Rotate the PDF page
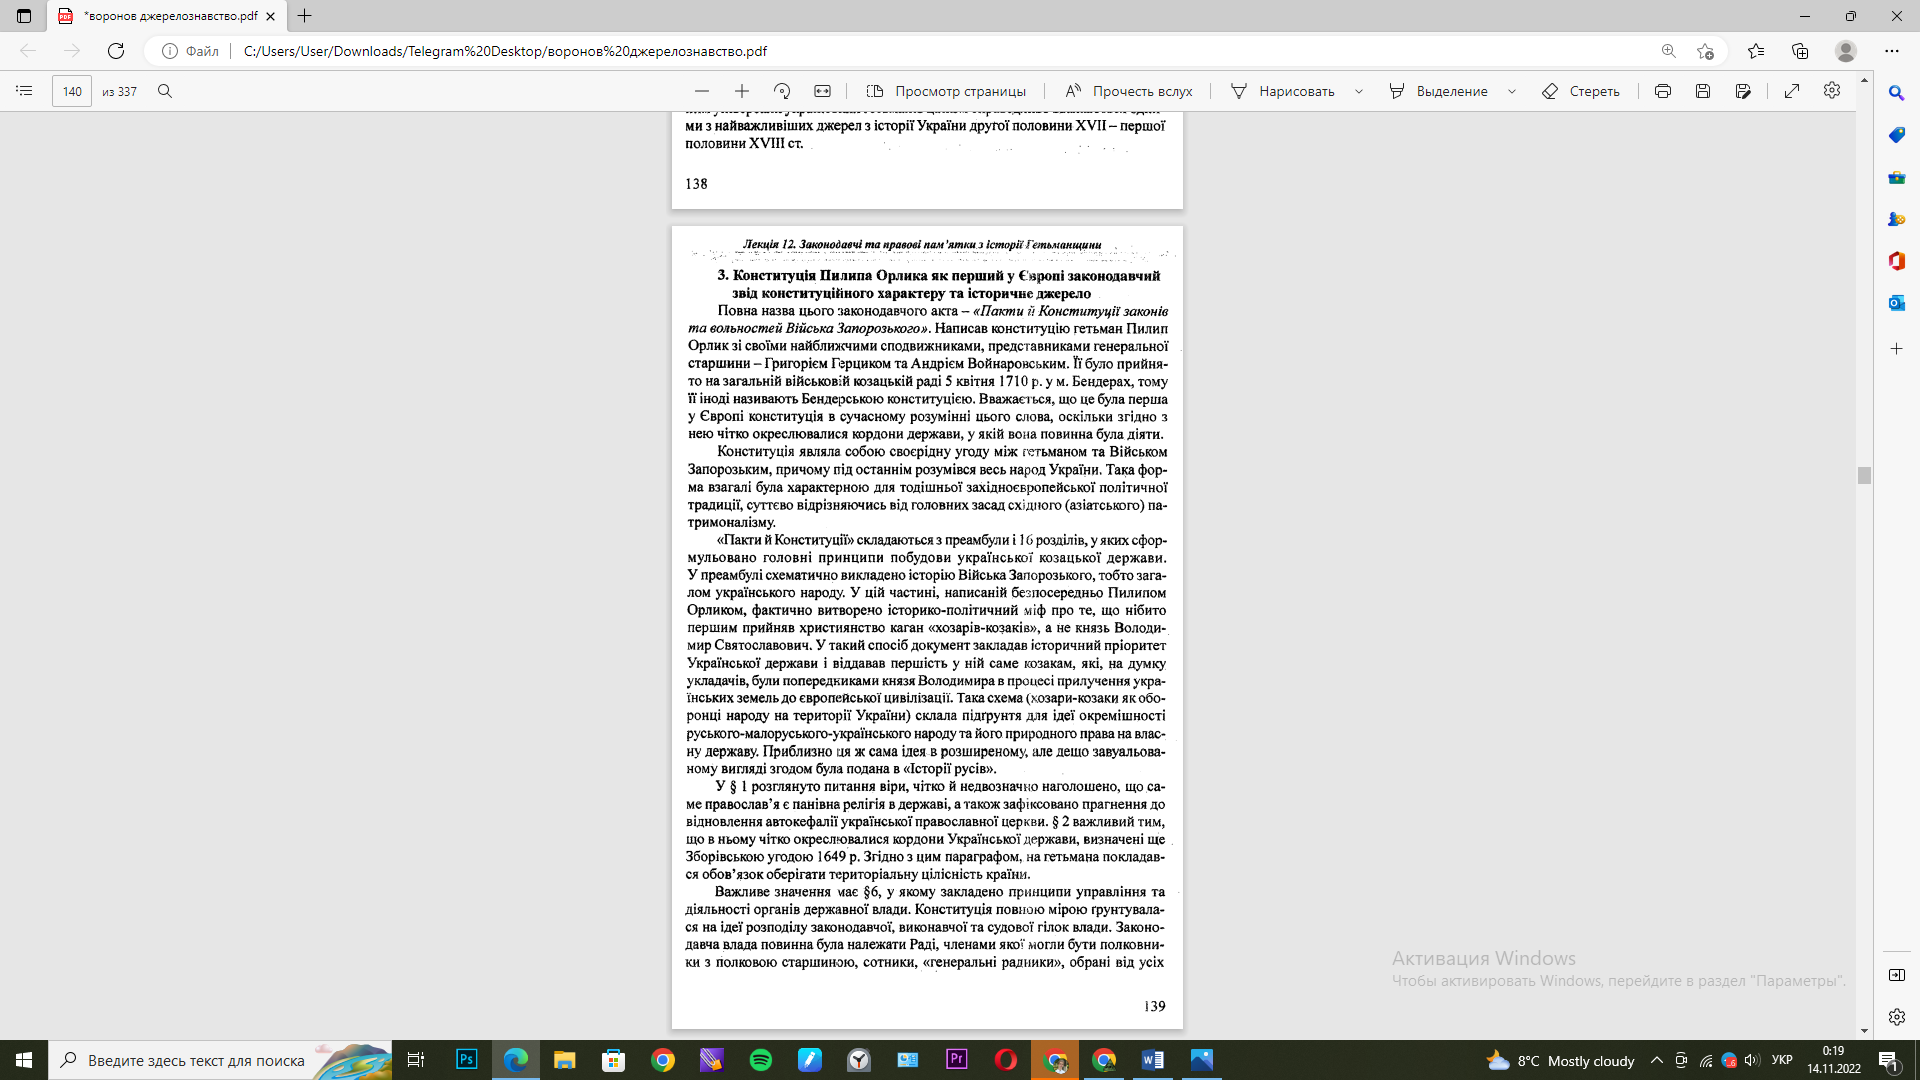 pos(782,91)
